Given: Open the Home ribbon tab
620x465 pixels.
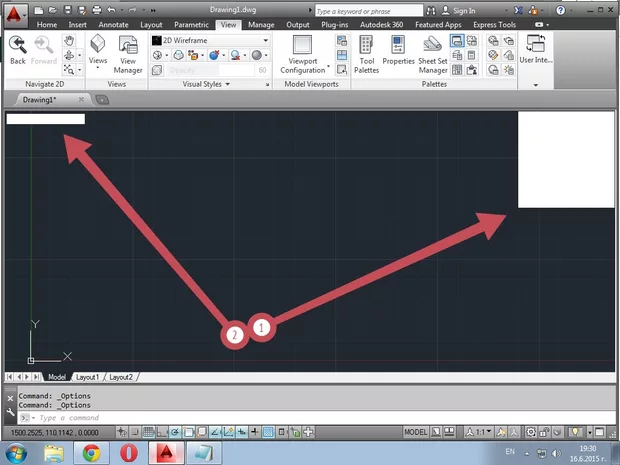Looking at the screenshot, I should 47,25.
